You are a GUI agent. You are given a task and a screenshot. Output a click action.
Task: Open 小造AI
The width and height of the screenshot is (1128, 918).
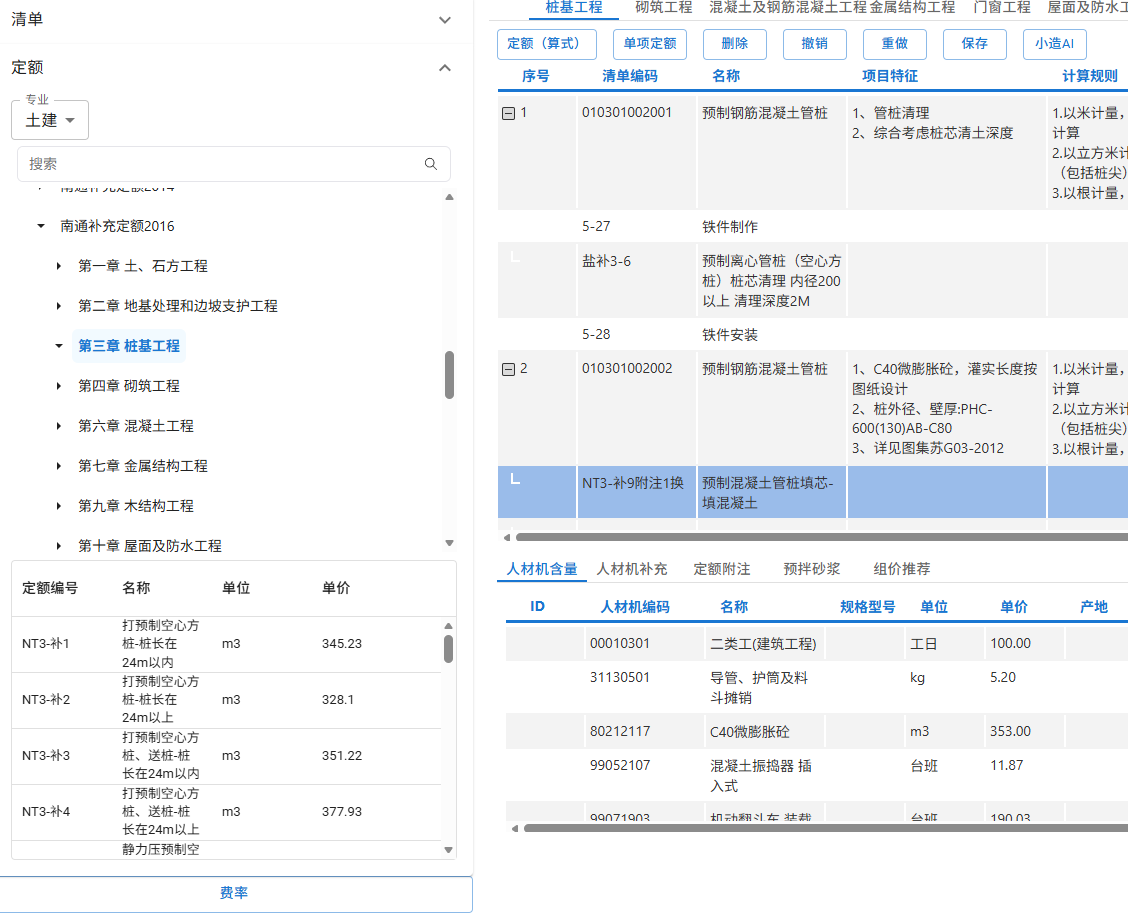coord(1053,44)
